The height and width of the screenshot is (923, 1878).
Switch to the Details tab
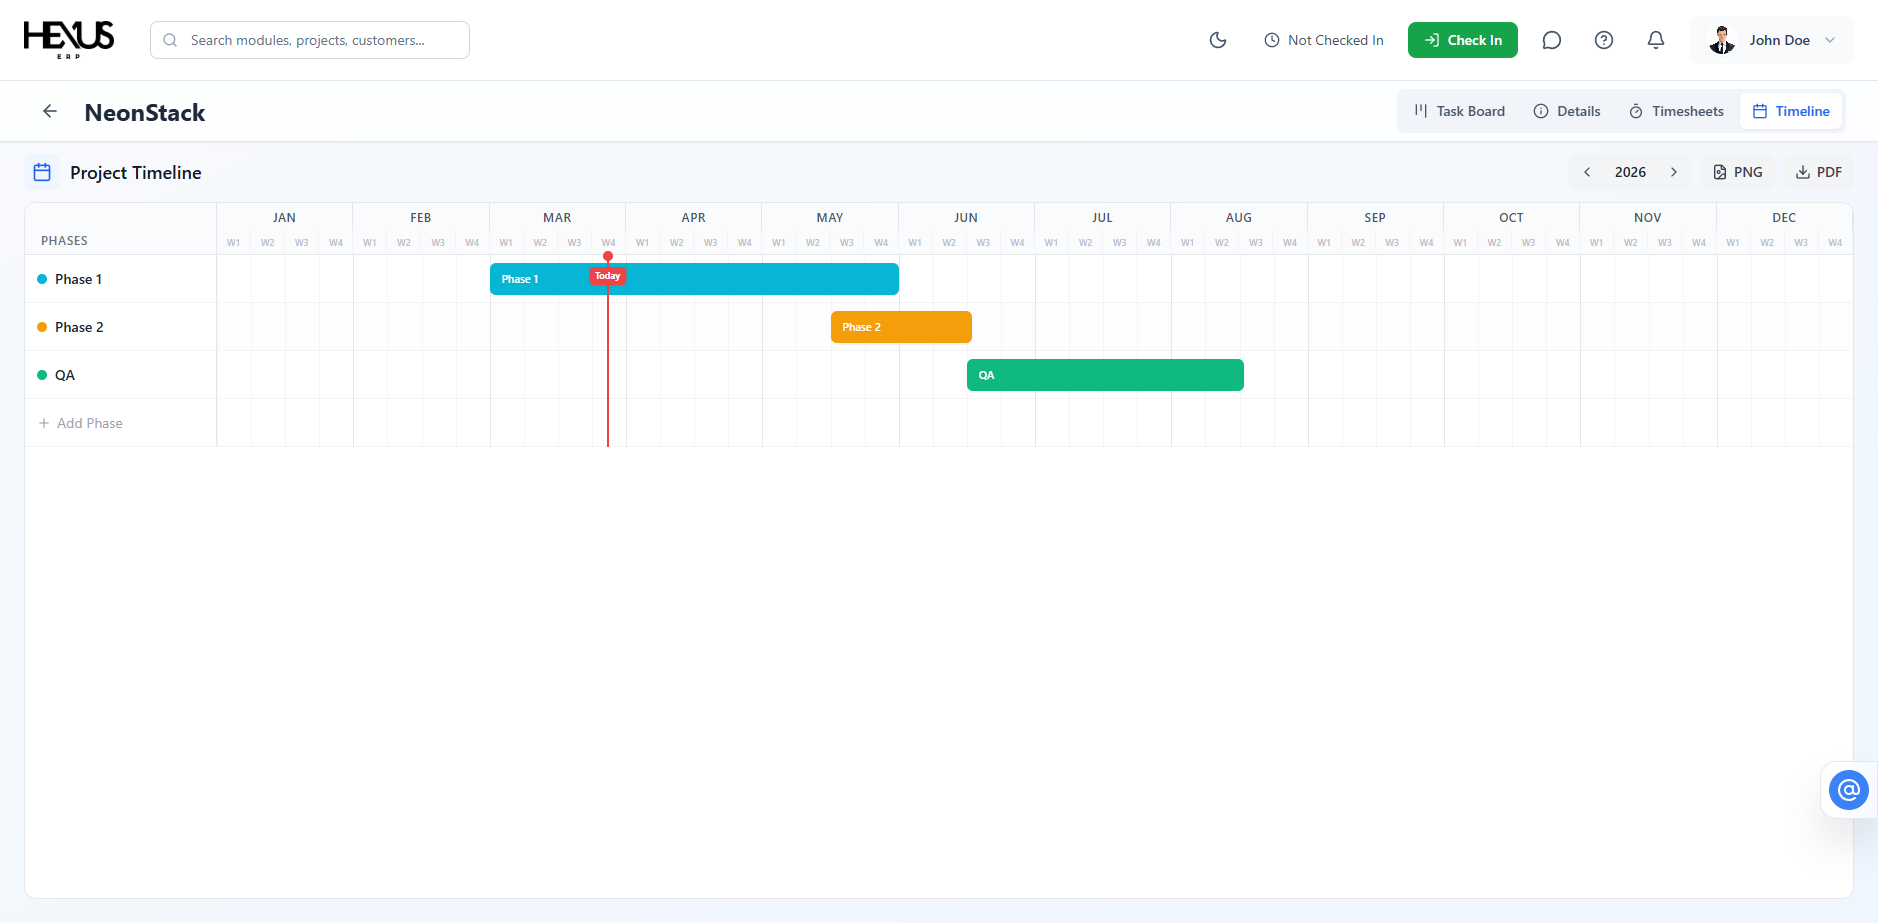[x=1567, y=111]
